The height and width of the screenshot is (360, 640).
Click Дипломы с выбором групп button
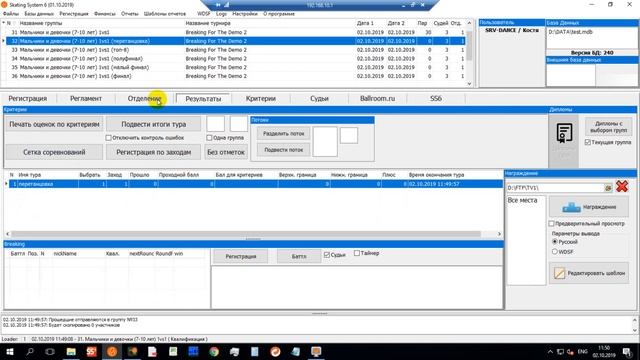click(608, 127)
